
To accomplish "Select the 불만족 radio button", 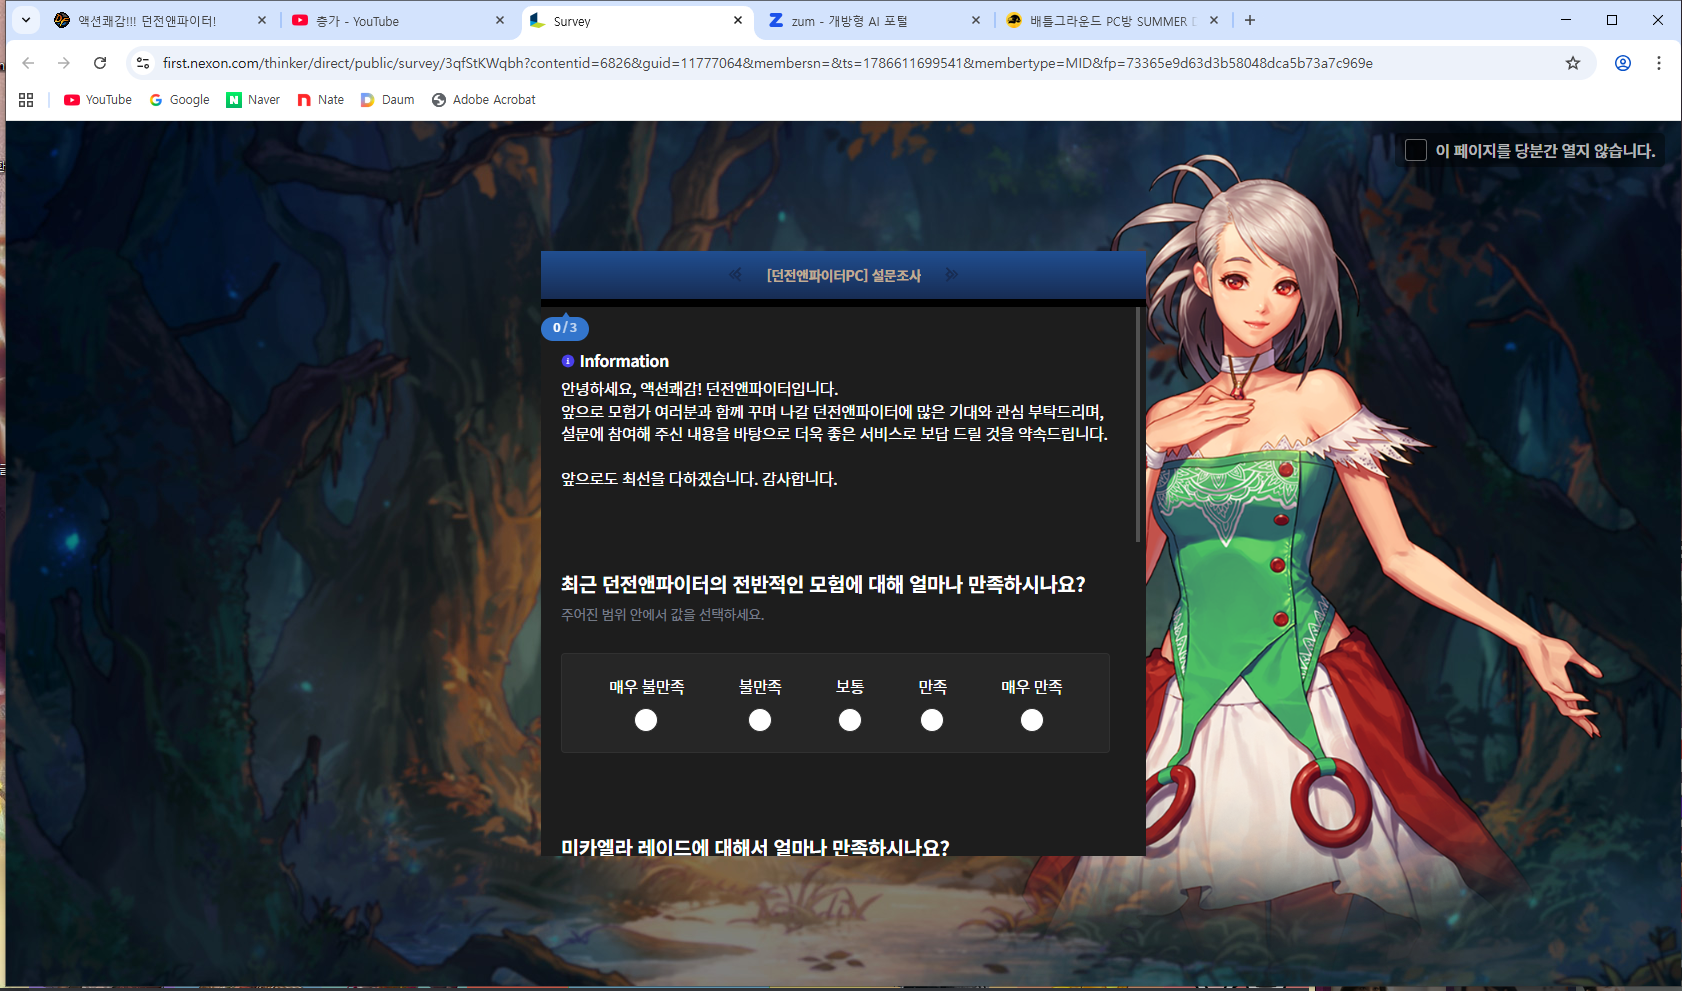I will click(x=760, y=720).
